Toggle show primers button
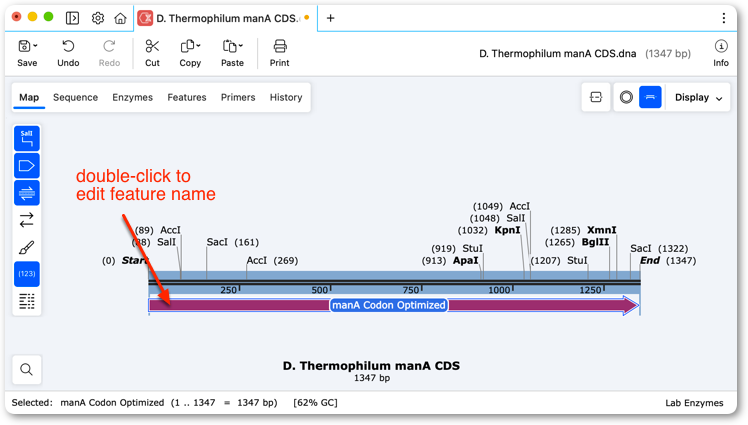The image size is (748, 425). pos(27,193)
